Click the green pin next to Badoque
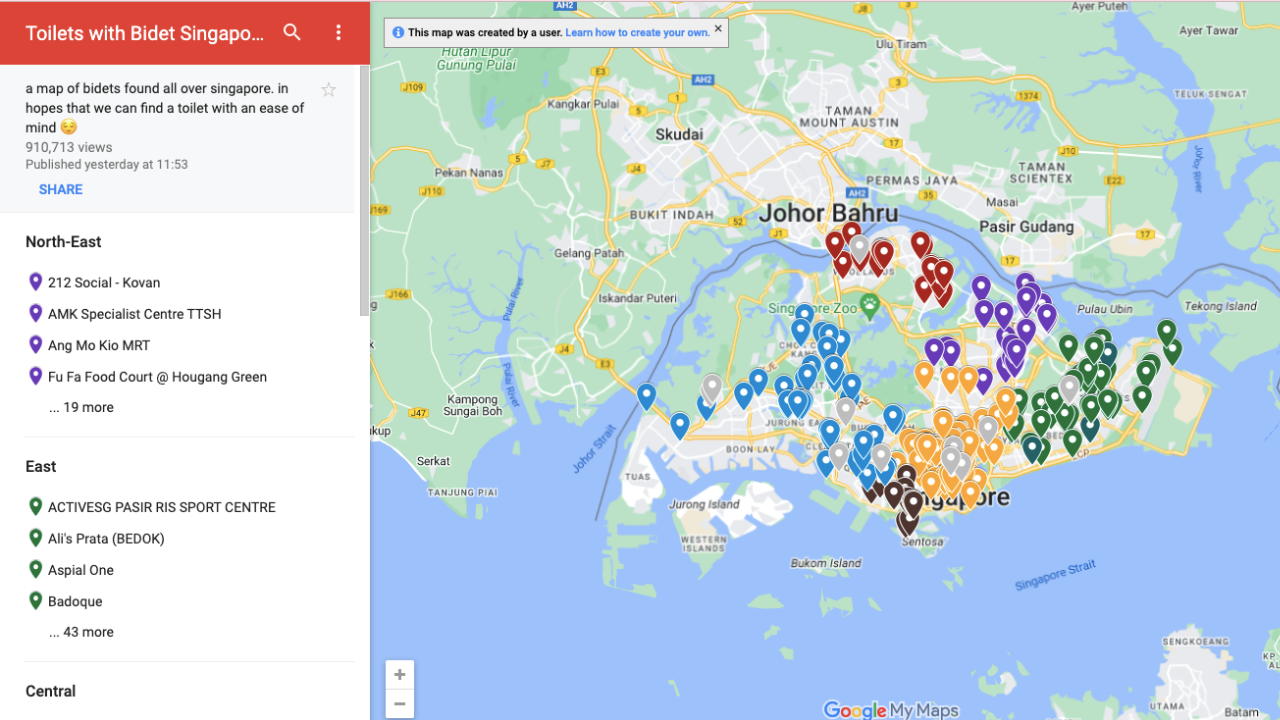This screenshot has width=1280, height=720. [36, 601]
